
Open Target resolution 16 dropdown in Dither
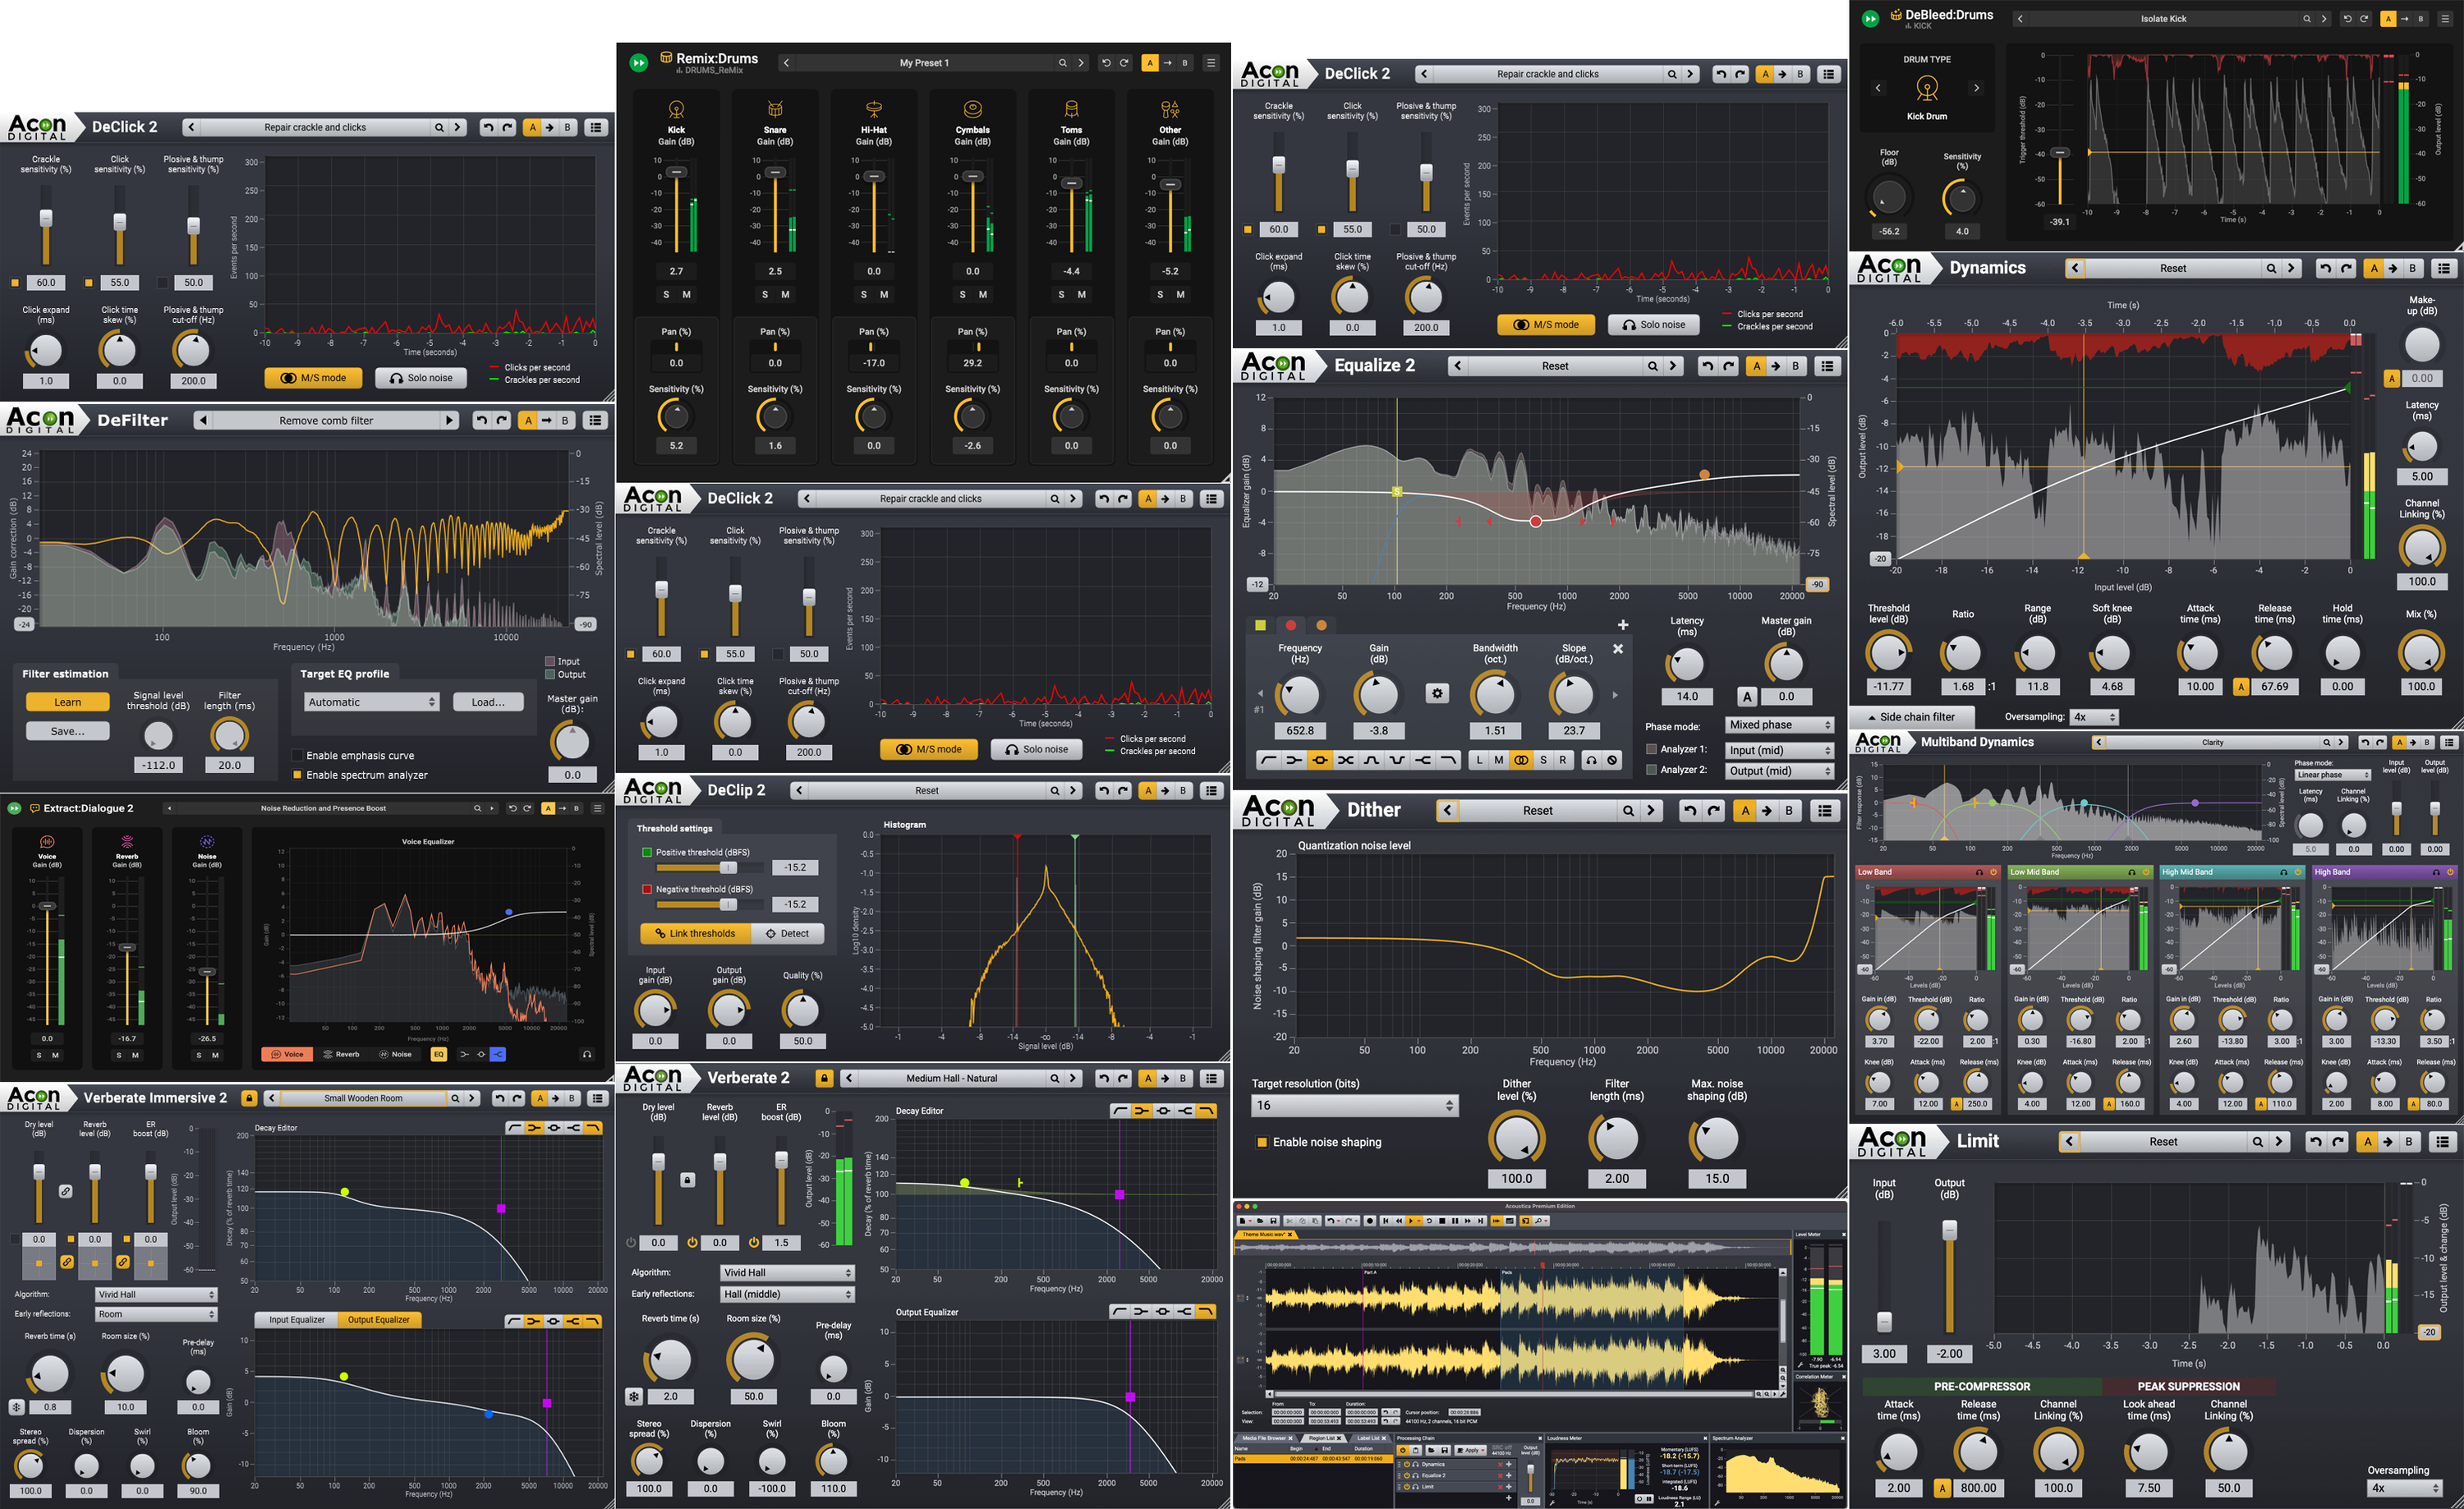(1355, 1106)
